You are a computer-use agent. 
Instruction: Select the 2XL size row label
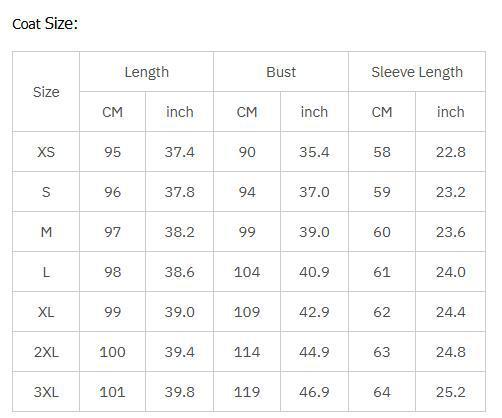pyautogui.click(x=46, y=352)
